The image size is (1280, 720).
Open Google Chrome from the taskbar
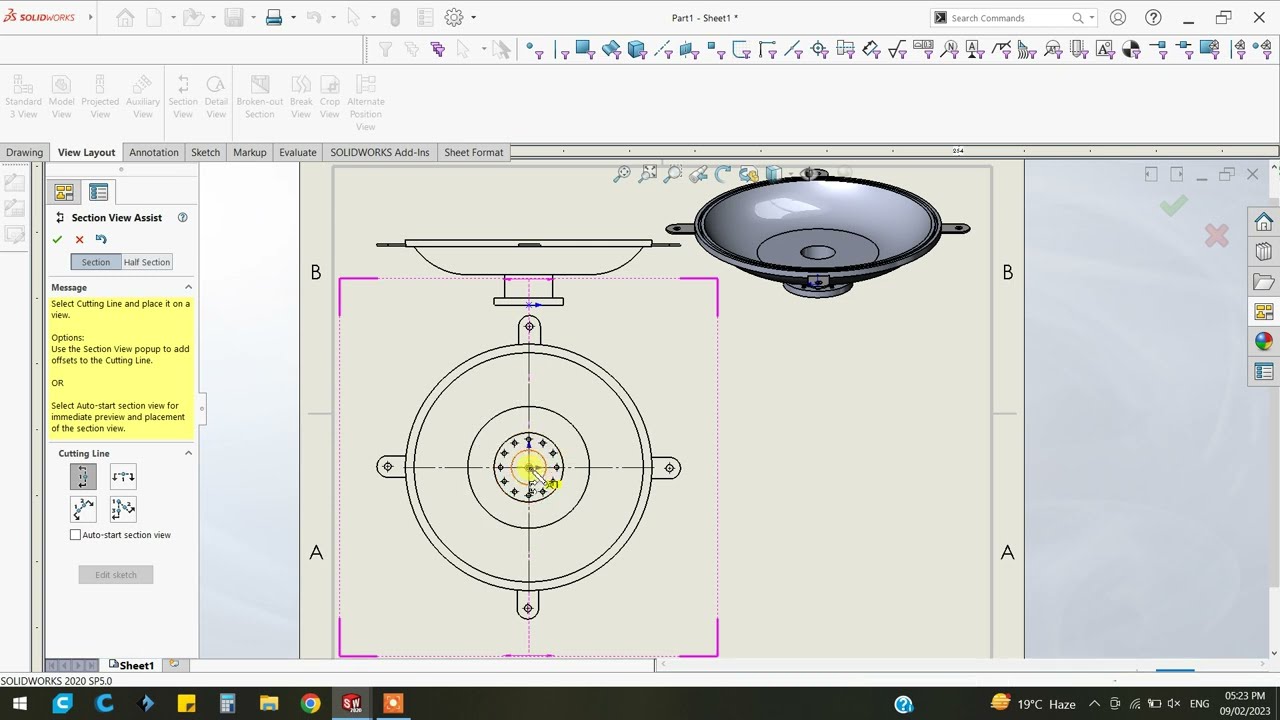311,703
